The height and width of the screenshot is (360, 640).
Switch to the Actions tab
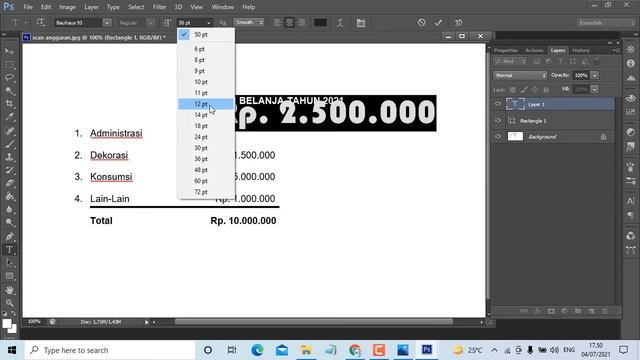pyautogui.click(x=534, y=50)
